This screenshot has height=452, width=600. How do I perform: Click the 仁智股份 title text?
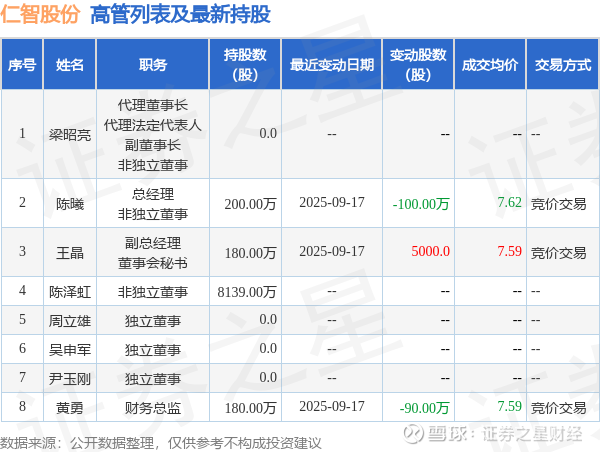[40, 14]
